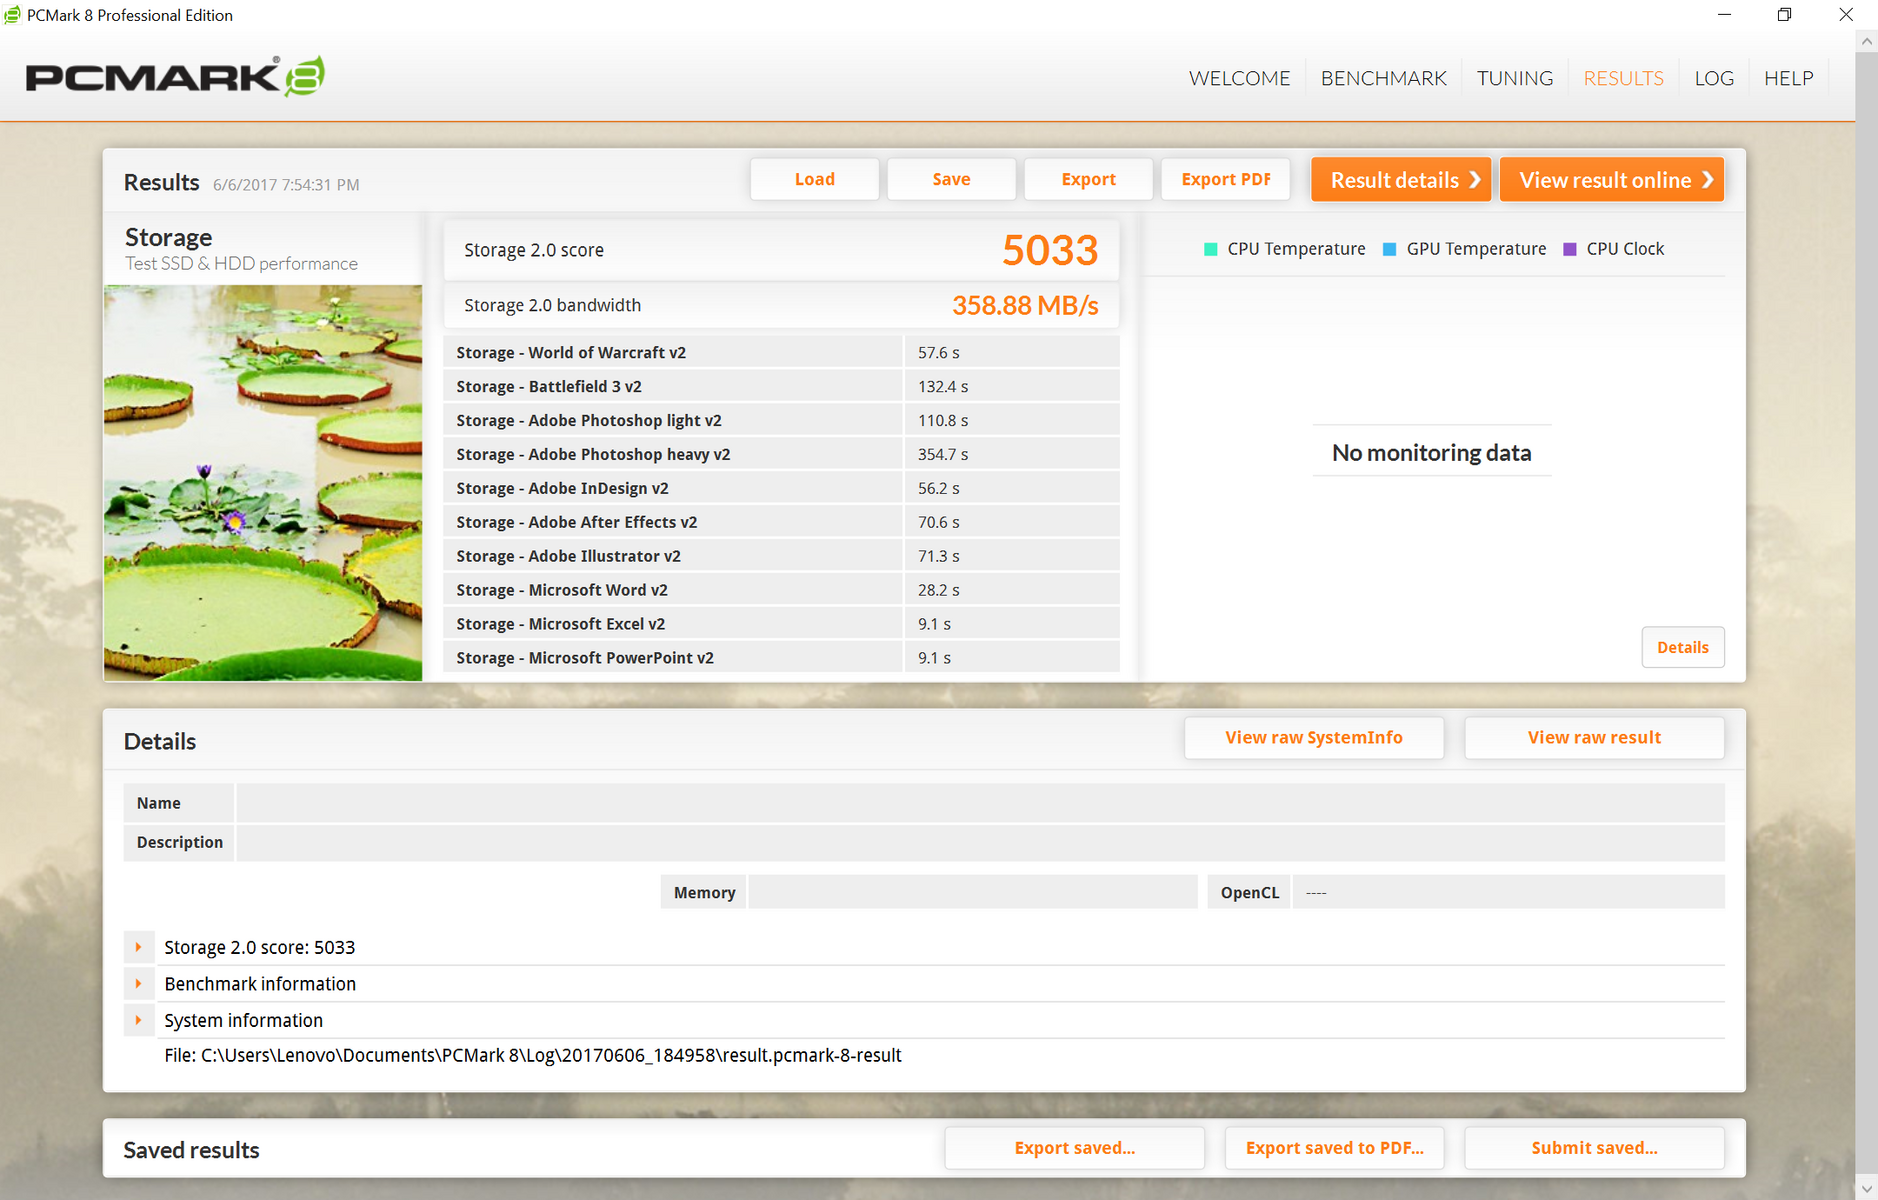Select the Adobe Photoshop heavy v2 row
This screenshot has width=1878, height=1200.
[781, 454]
